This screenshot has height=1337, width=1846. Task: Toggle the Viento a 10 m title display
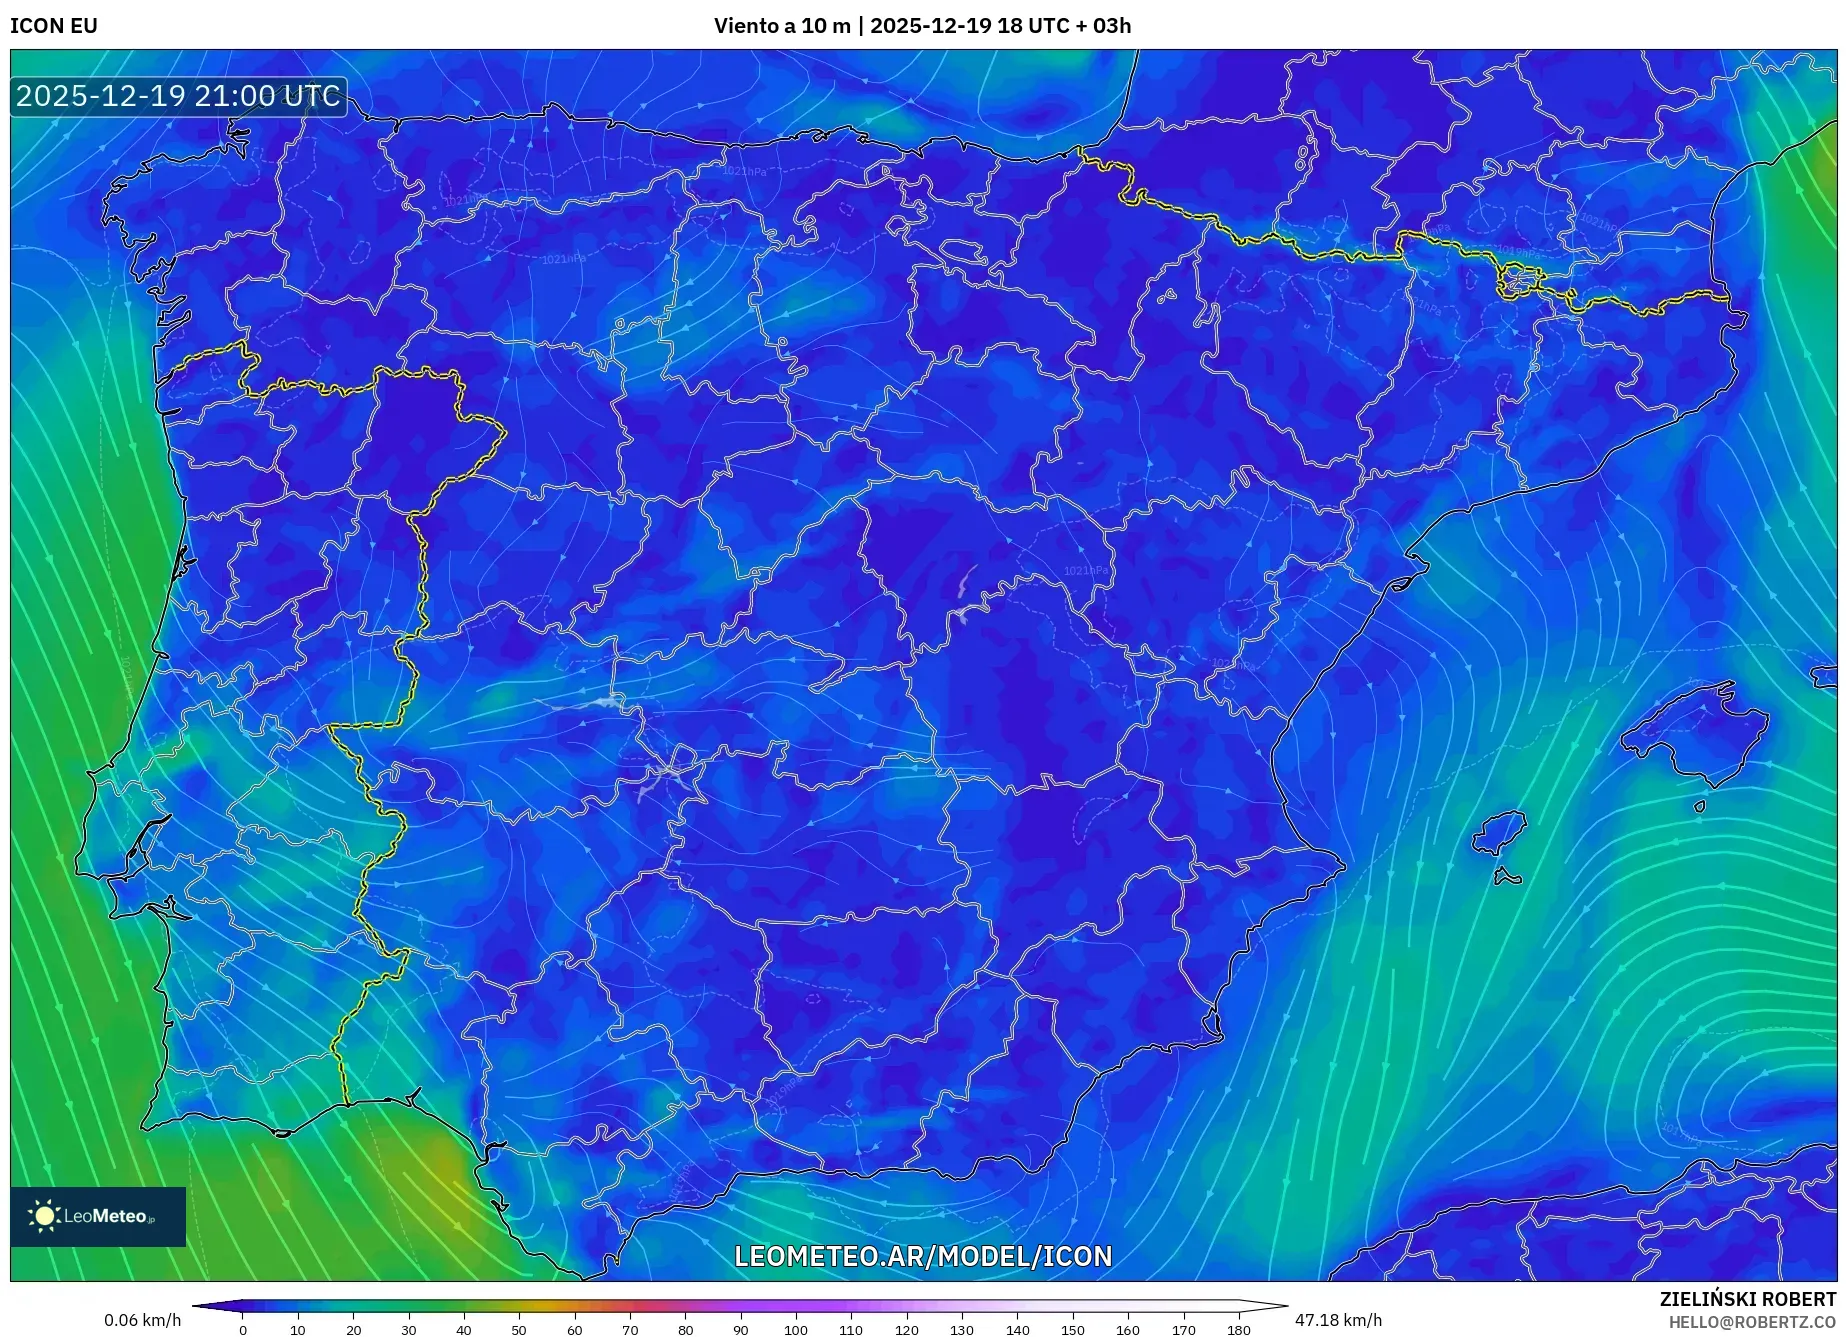[x=782, y=26]
